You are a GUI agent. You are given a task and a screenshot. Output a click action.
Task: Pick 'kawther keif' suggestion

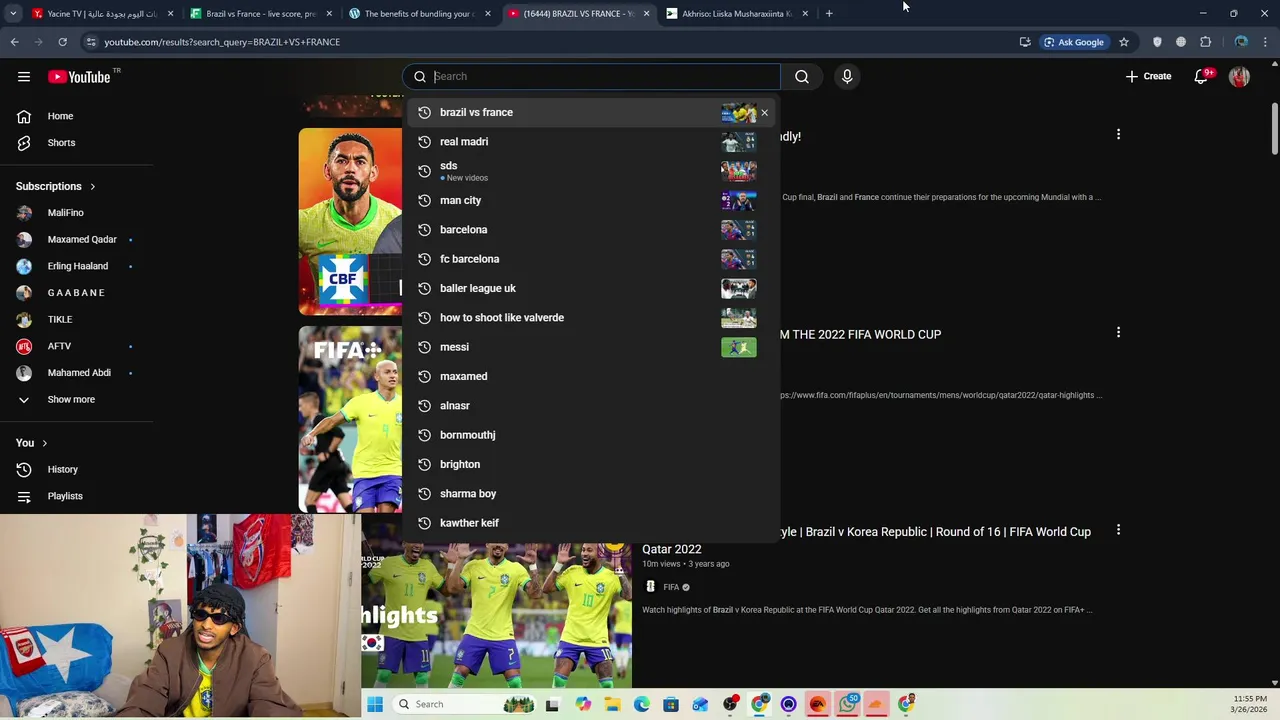click(590, 523)
